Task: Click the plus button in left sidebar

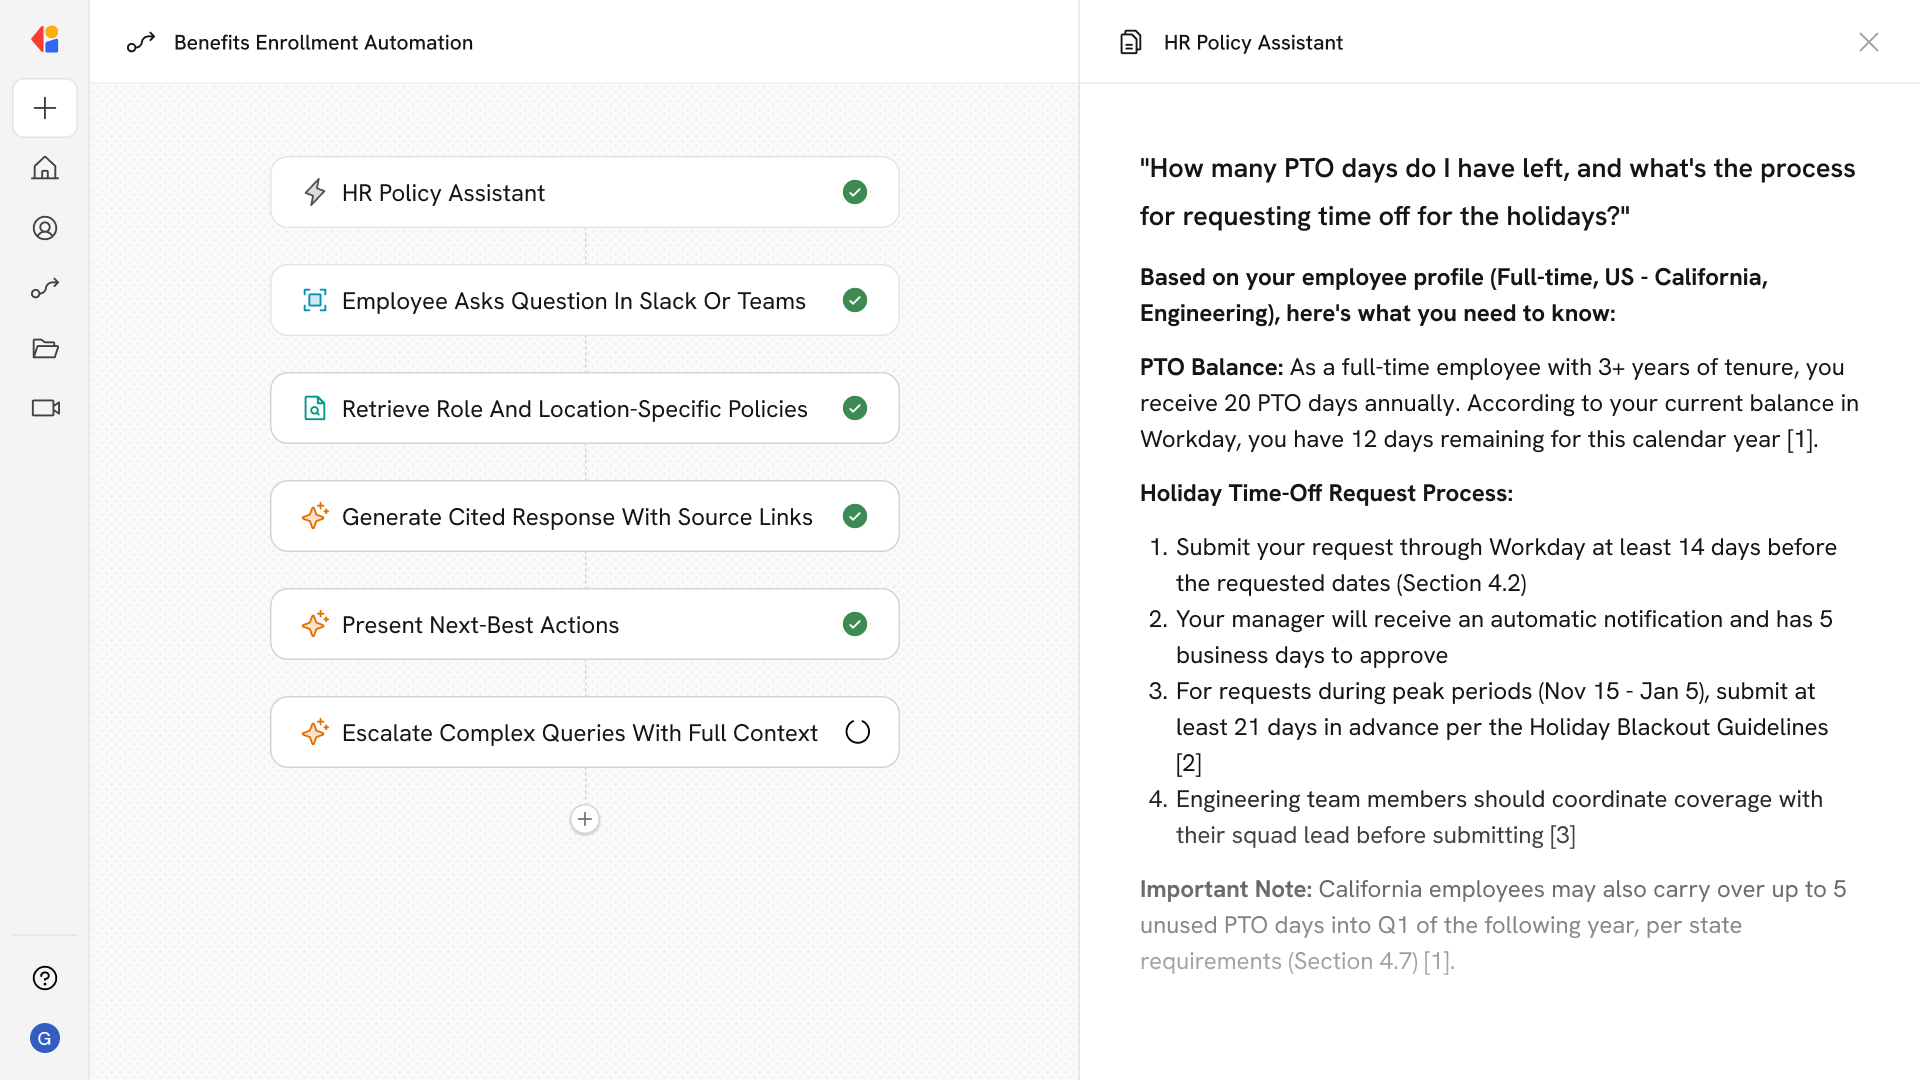Action: pyautogui.click(x=45, y=108)
